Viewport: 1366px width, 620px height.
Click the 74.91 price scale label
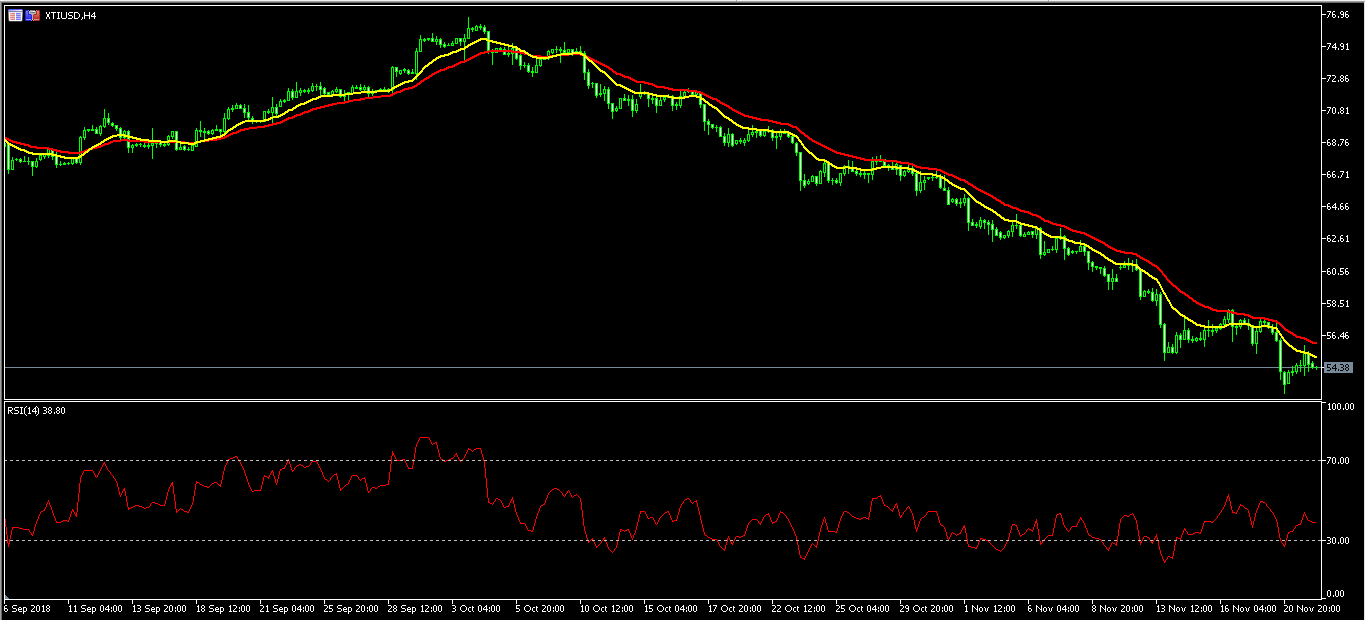[1337, 47]
